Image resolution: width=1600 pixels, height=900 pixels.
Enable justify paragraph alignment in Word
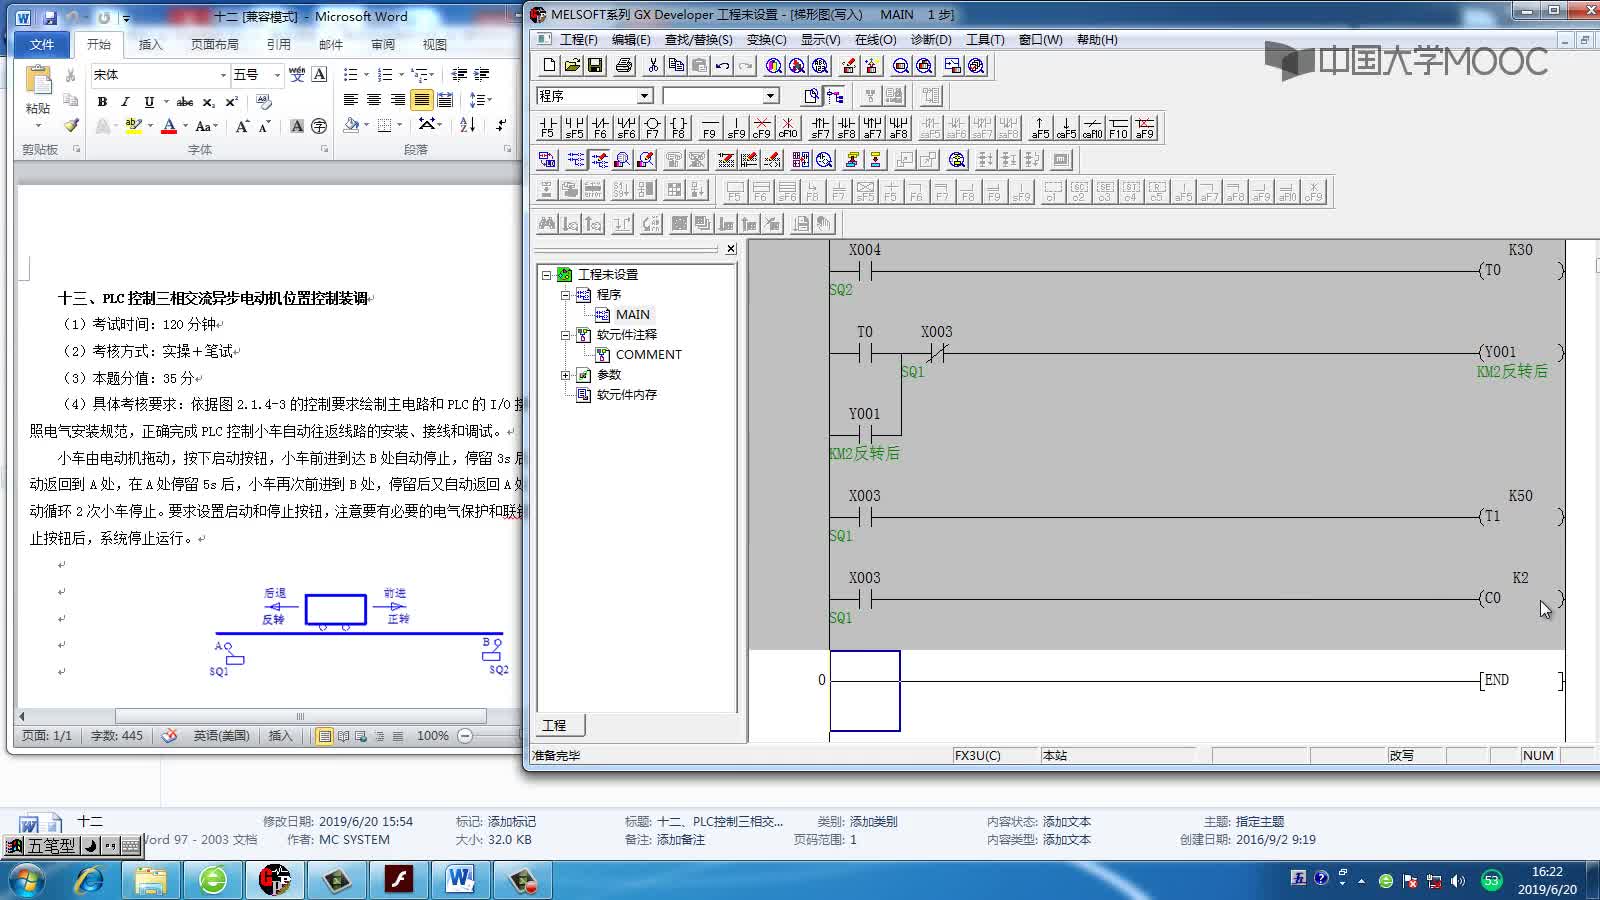[422, 100]
